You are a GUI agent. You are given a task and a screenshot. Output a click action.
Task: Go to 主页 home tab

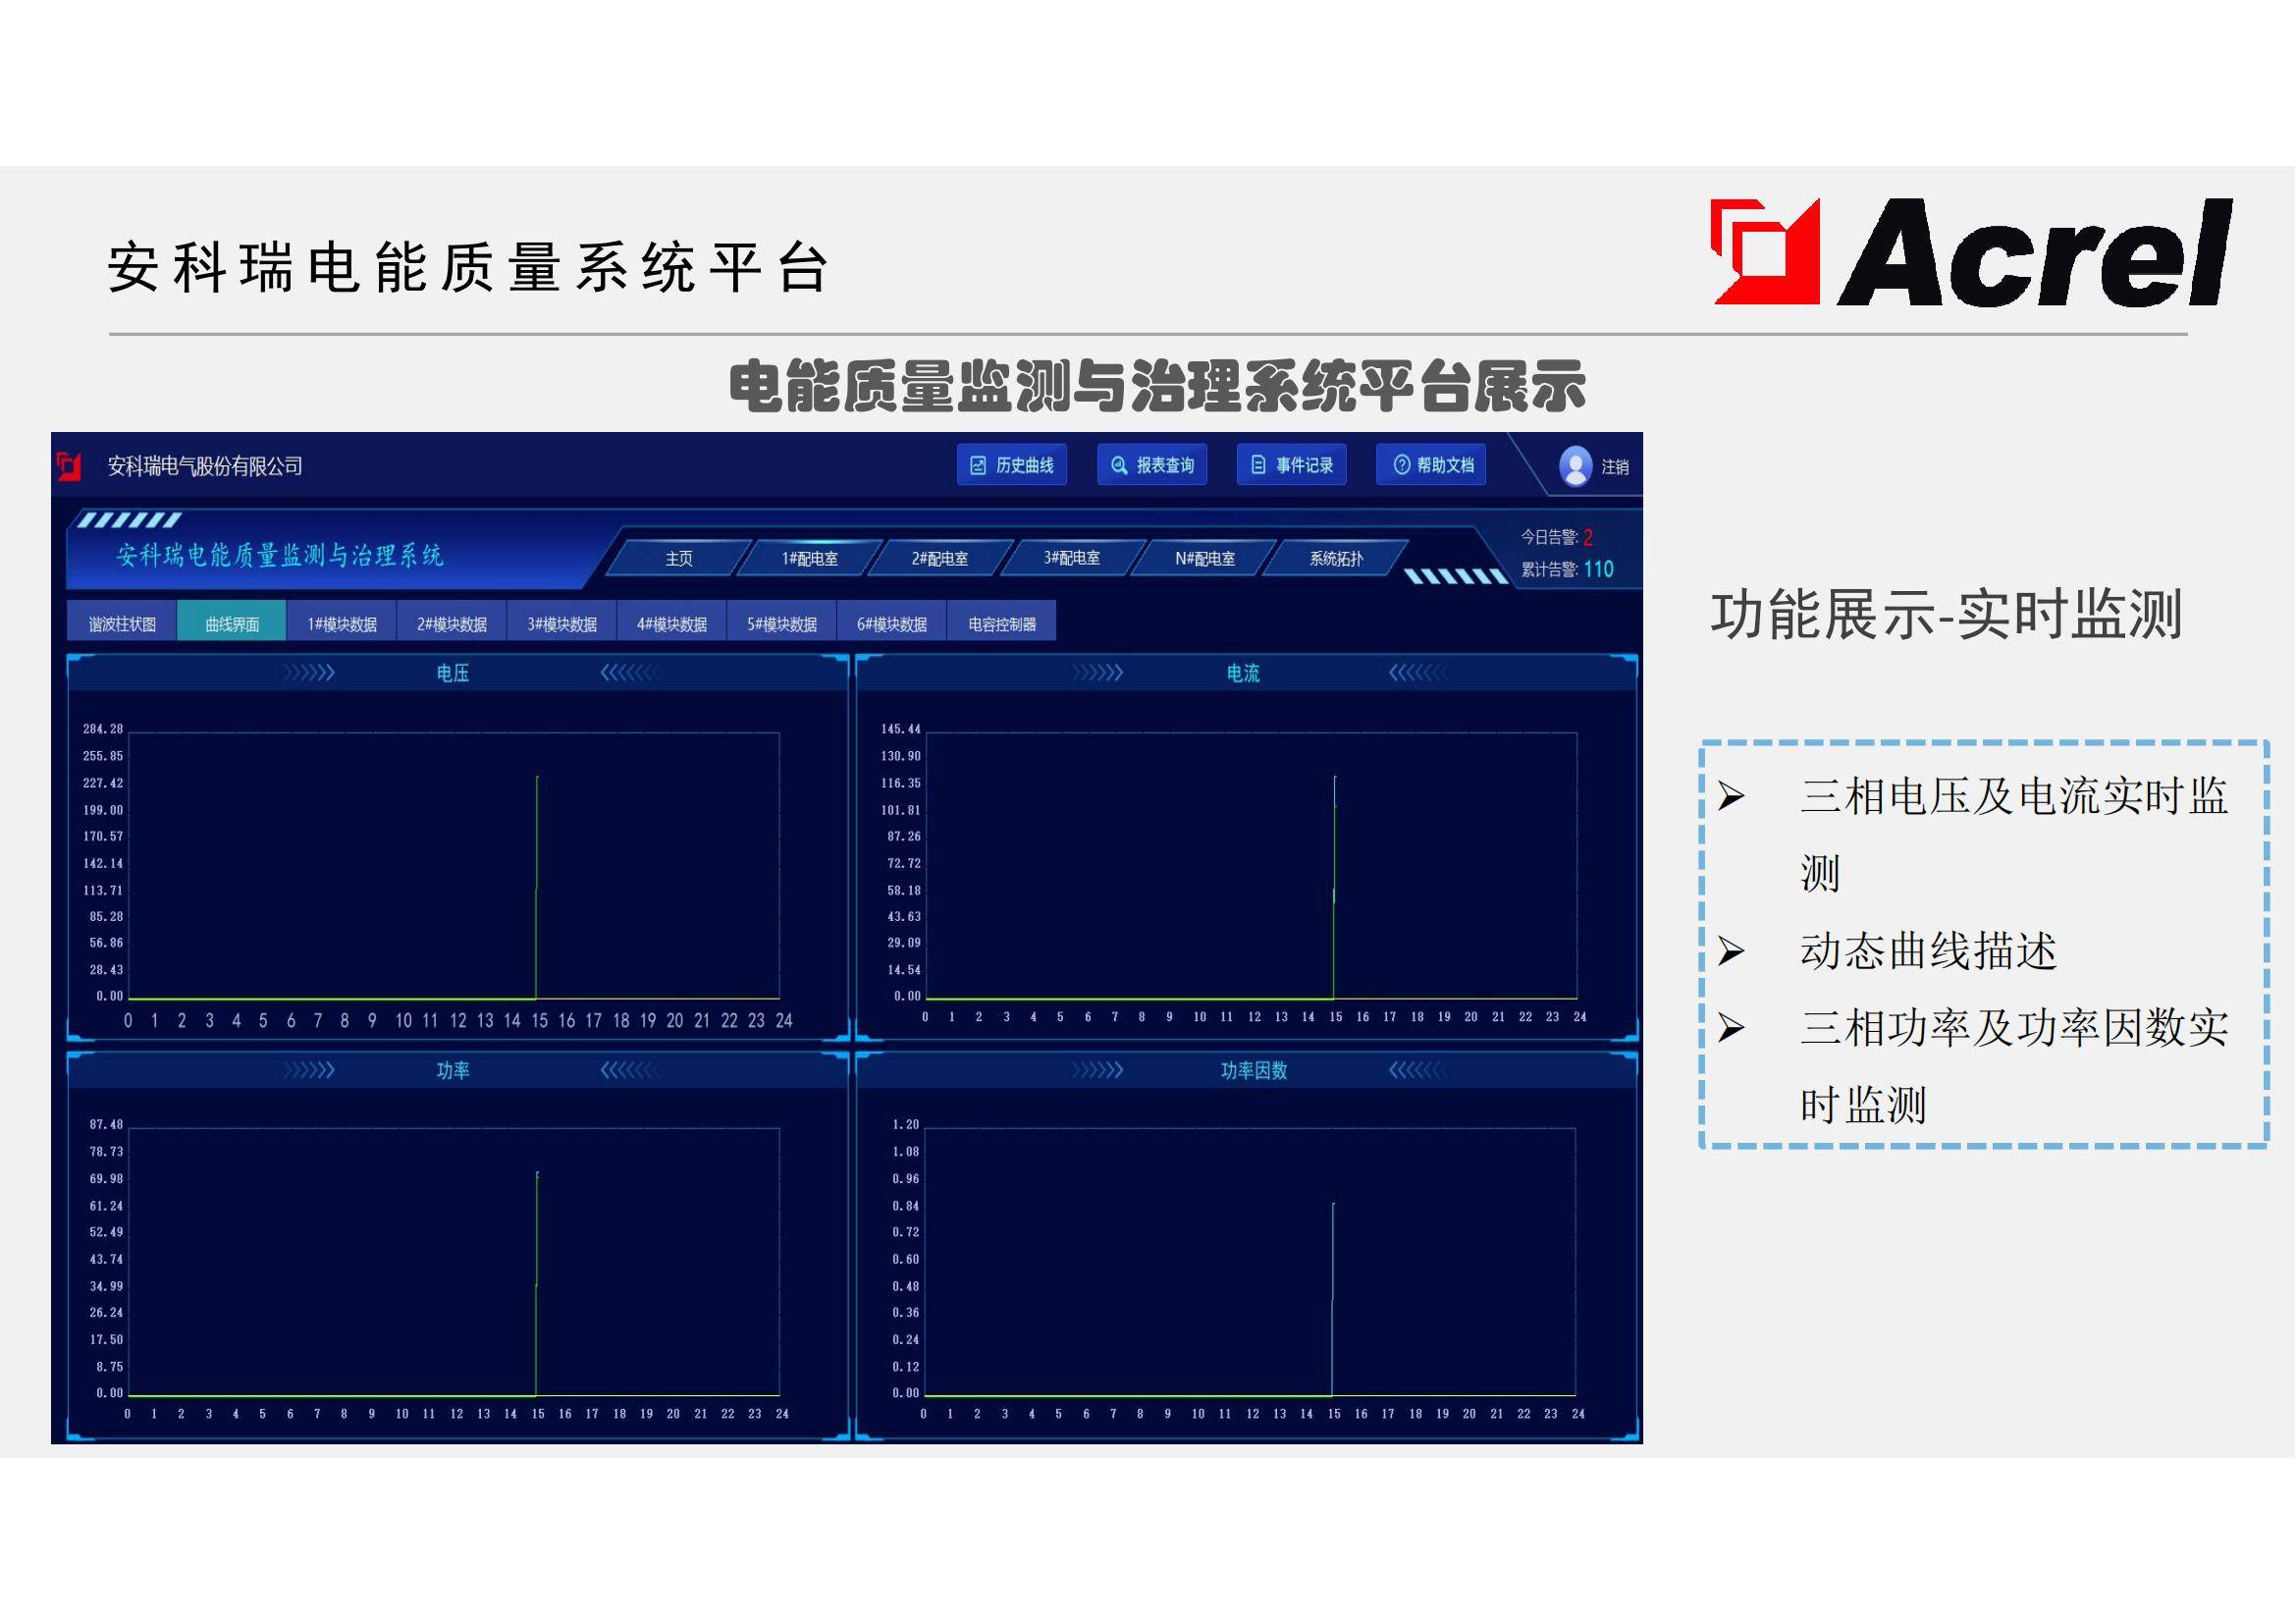(x=679, y=558)
